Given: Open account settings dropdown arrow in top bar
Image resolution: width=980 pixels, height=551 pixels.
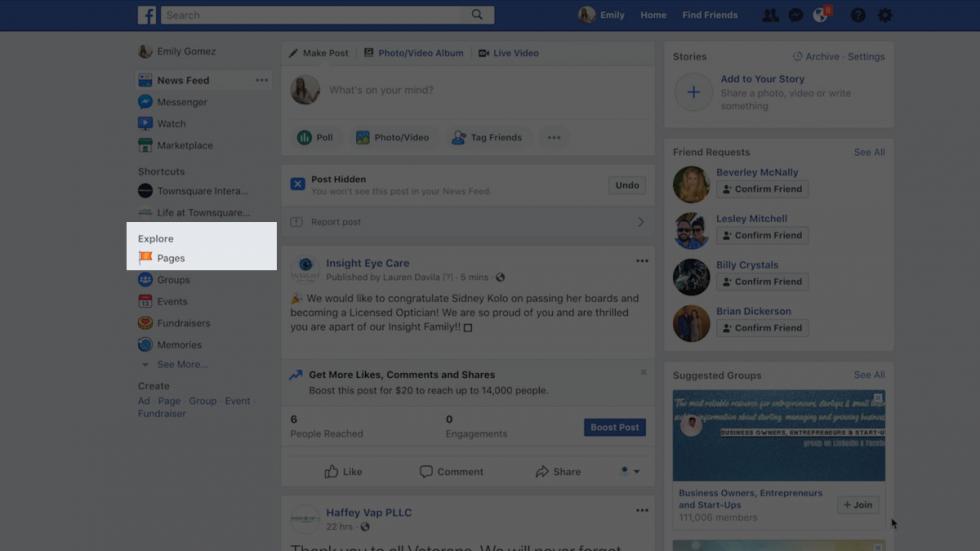Looking at the screenshot, I should pos(884,15).
